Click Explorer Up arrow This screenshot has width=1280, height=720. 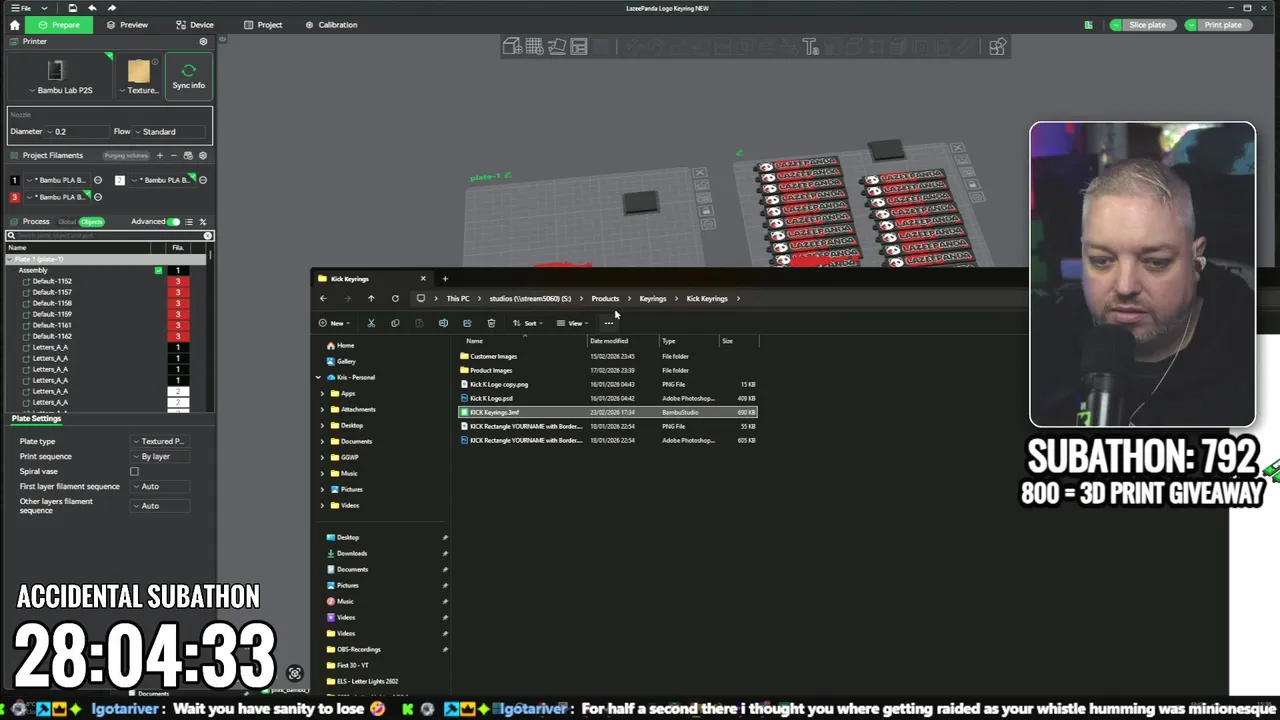point(371,298)
